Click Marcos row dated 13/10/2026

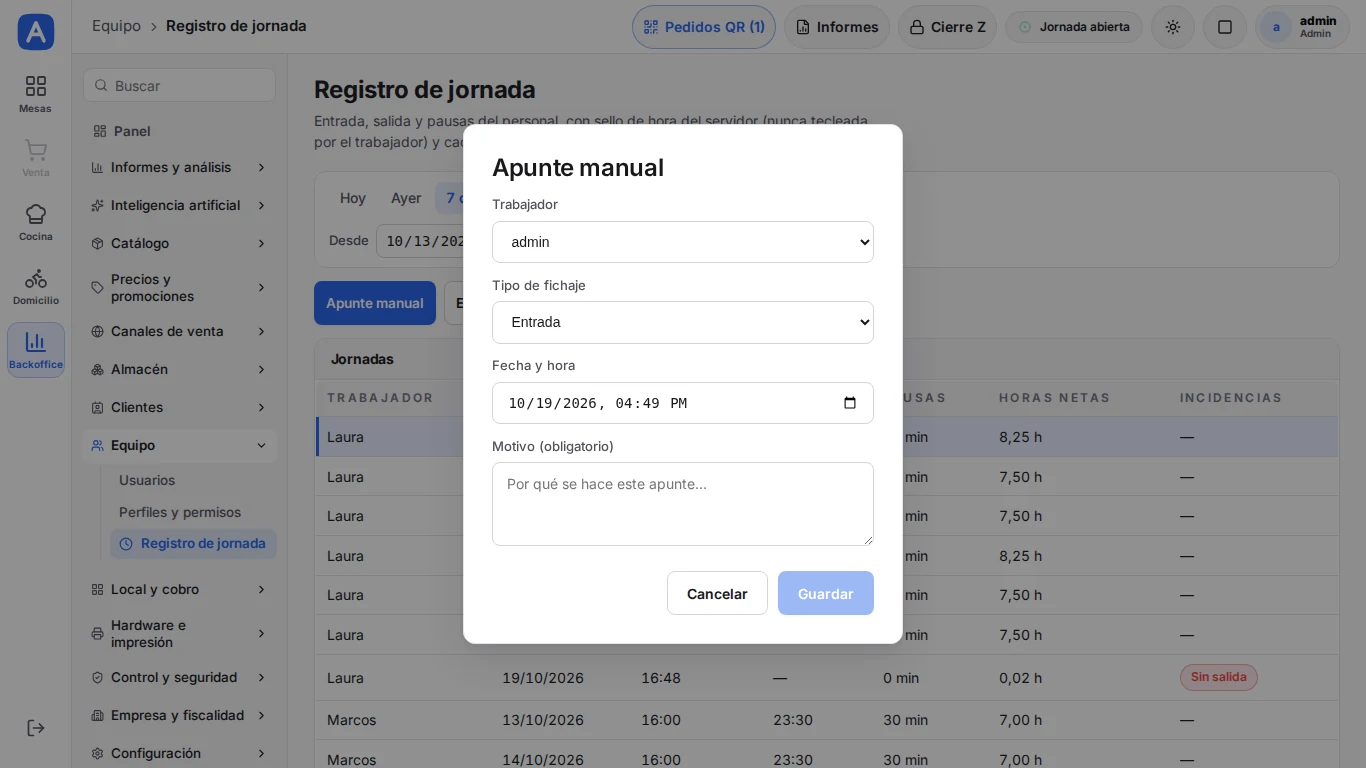[x=827, y=720]
